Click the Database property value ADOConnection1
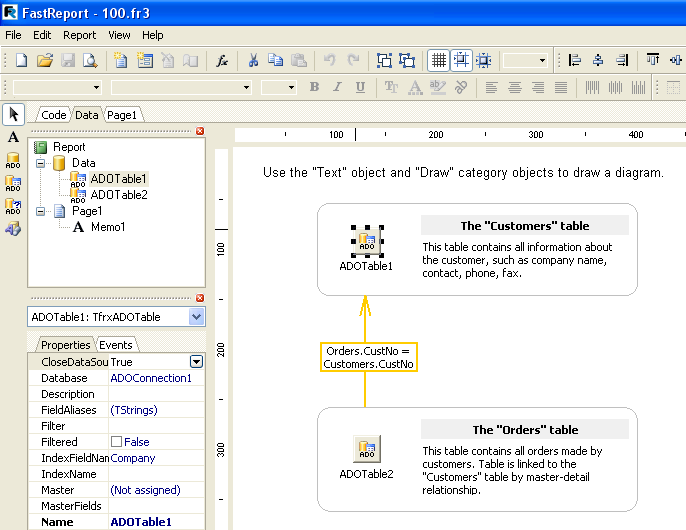Viewport: 686px width, 530px height. click(x=151, y=378)
